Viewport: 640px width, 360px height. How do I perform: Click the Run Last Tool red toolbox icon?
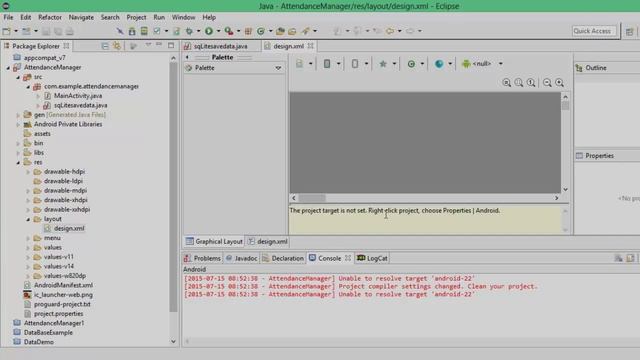(229, 31)
